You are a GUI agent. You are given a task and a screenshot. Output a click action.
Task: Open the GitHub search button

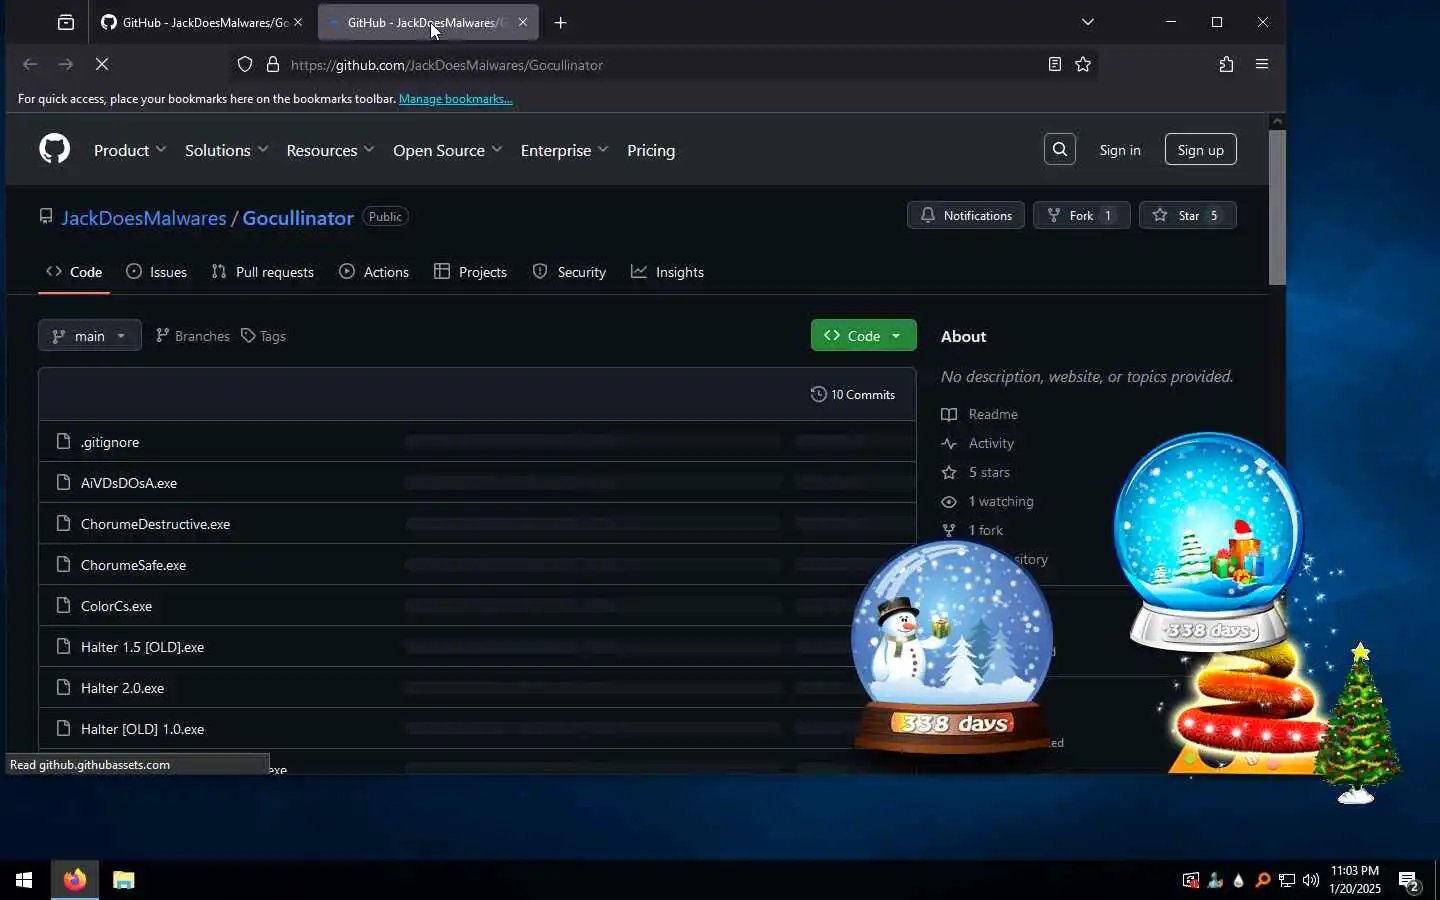1060,149
